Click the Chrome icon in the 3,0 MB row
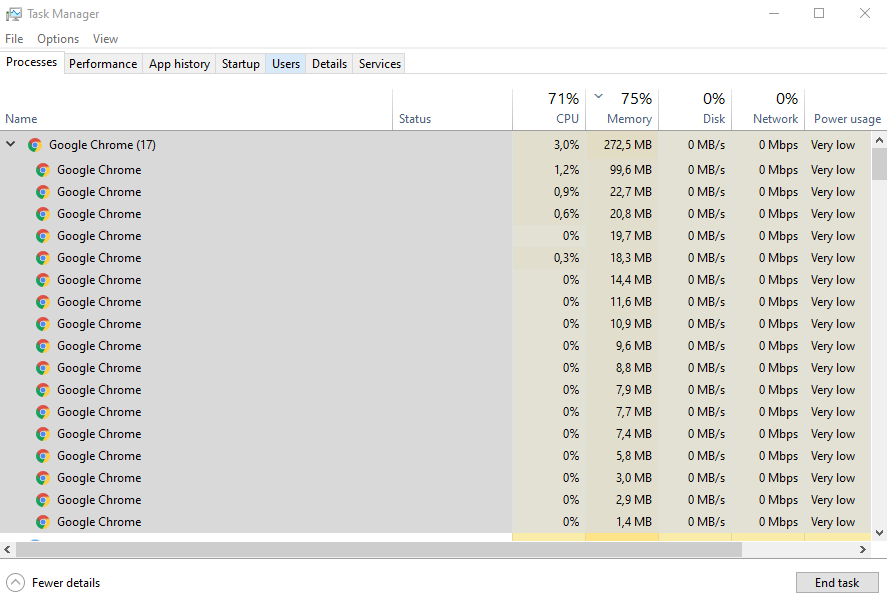The width and height of the screenshot is (887, 606). [43, 478]
